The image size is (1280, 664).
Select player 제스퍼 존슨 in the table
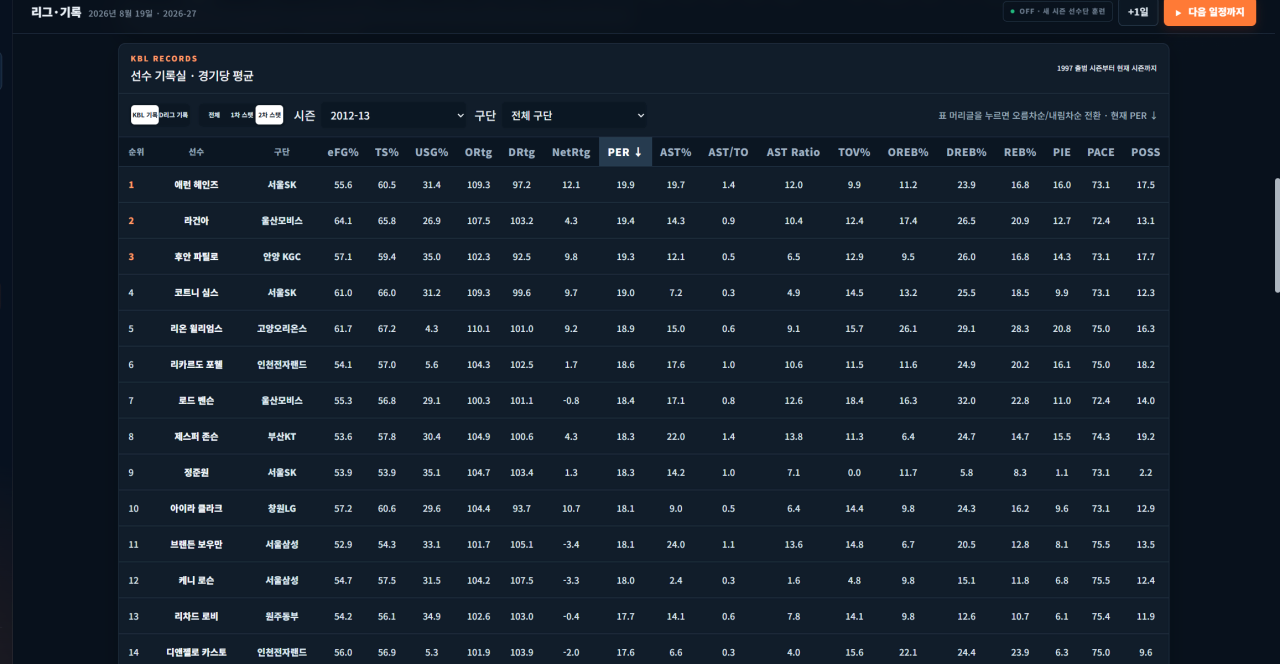[196, 437]
